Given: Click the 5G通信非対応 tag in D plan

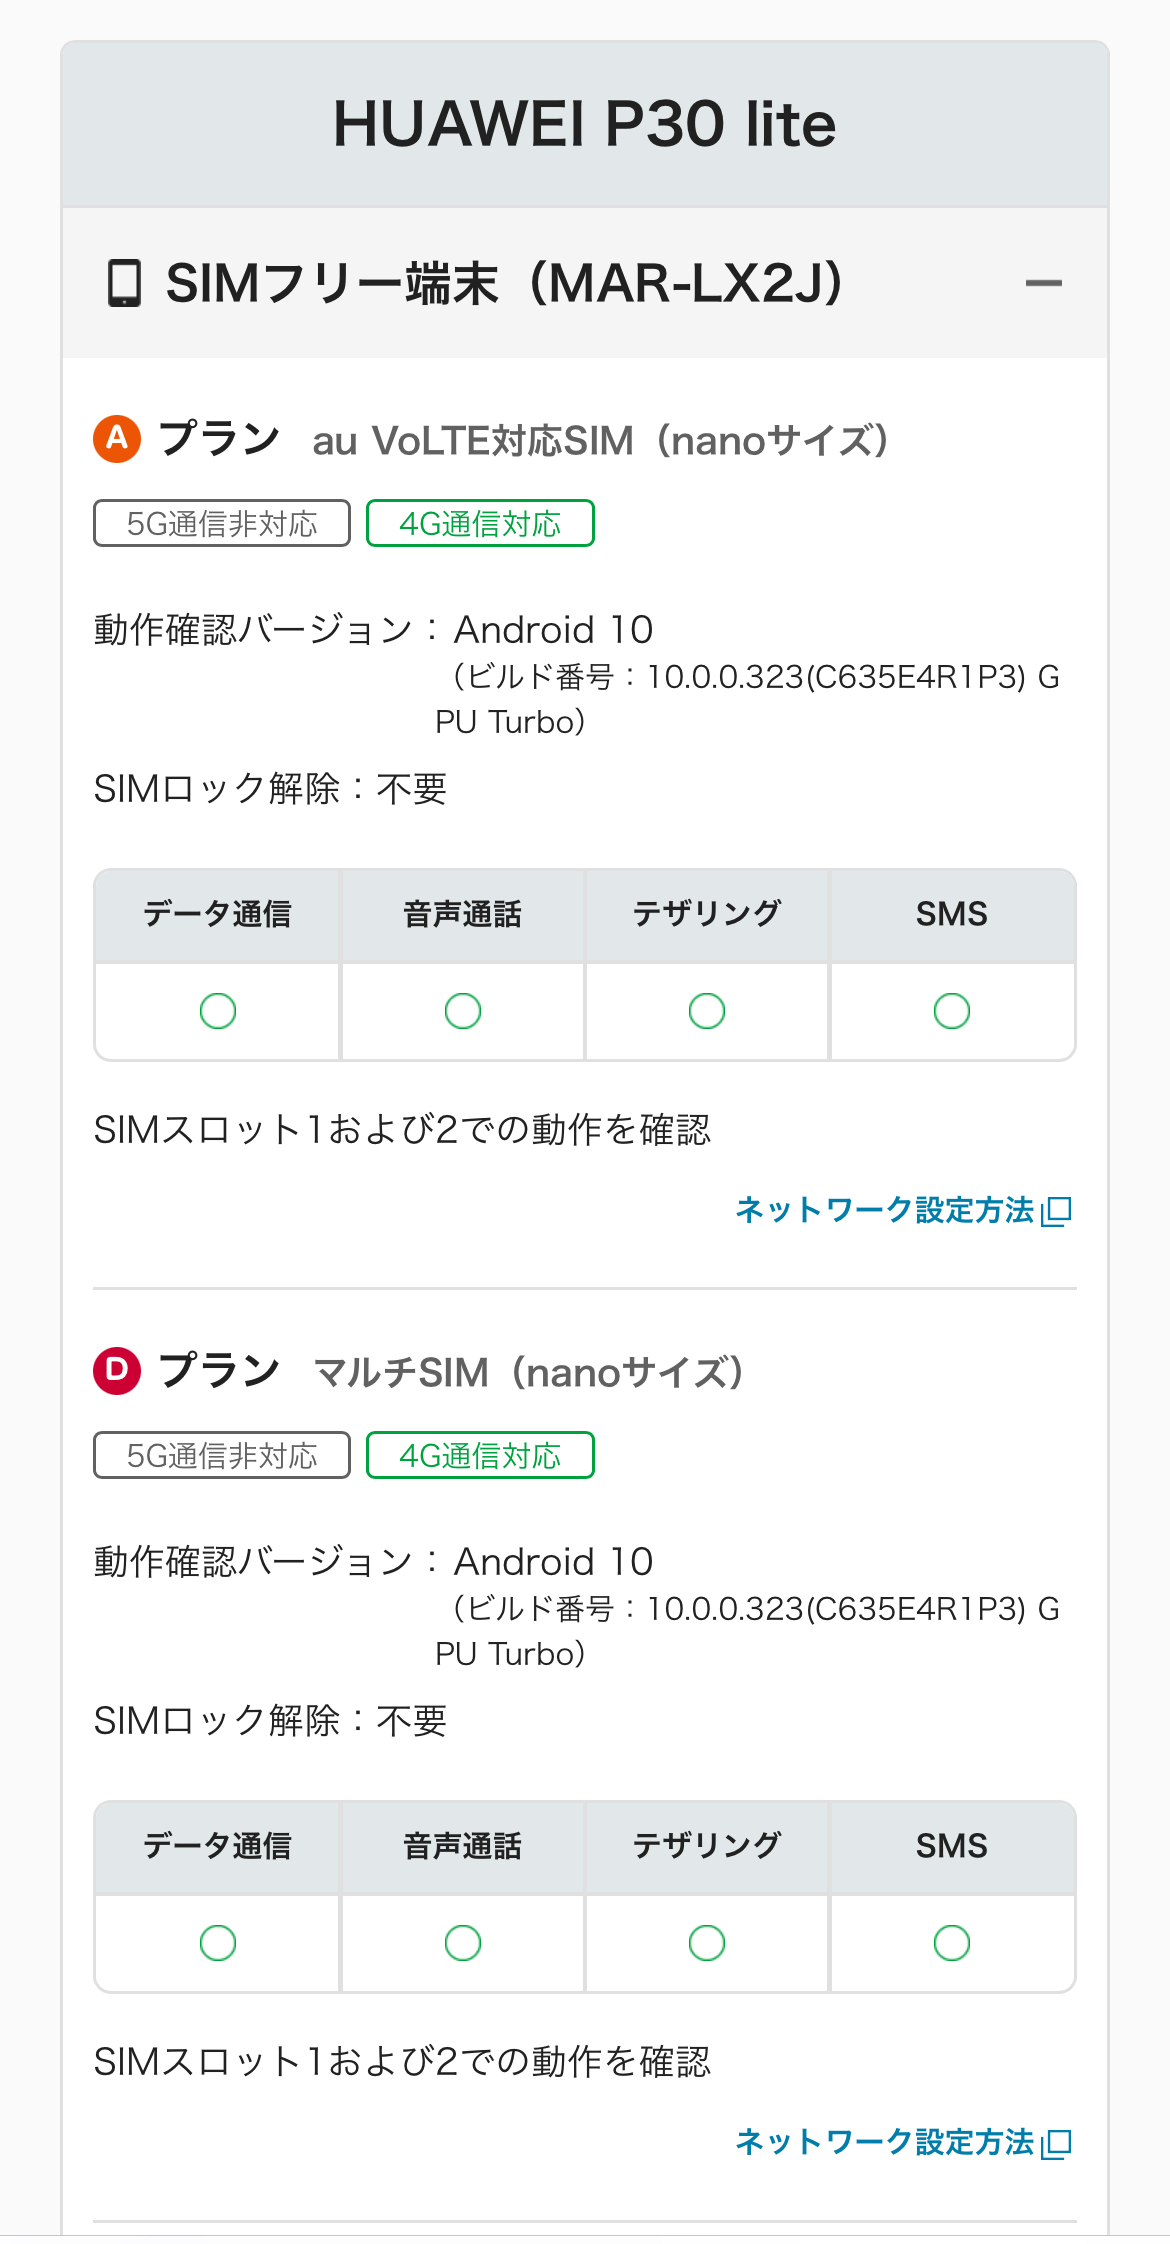Looking at the screenshot, I should [x=222, y=1455].
